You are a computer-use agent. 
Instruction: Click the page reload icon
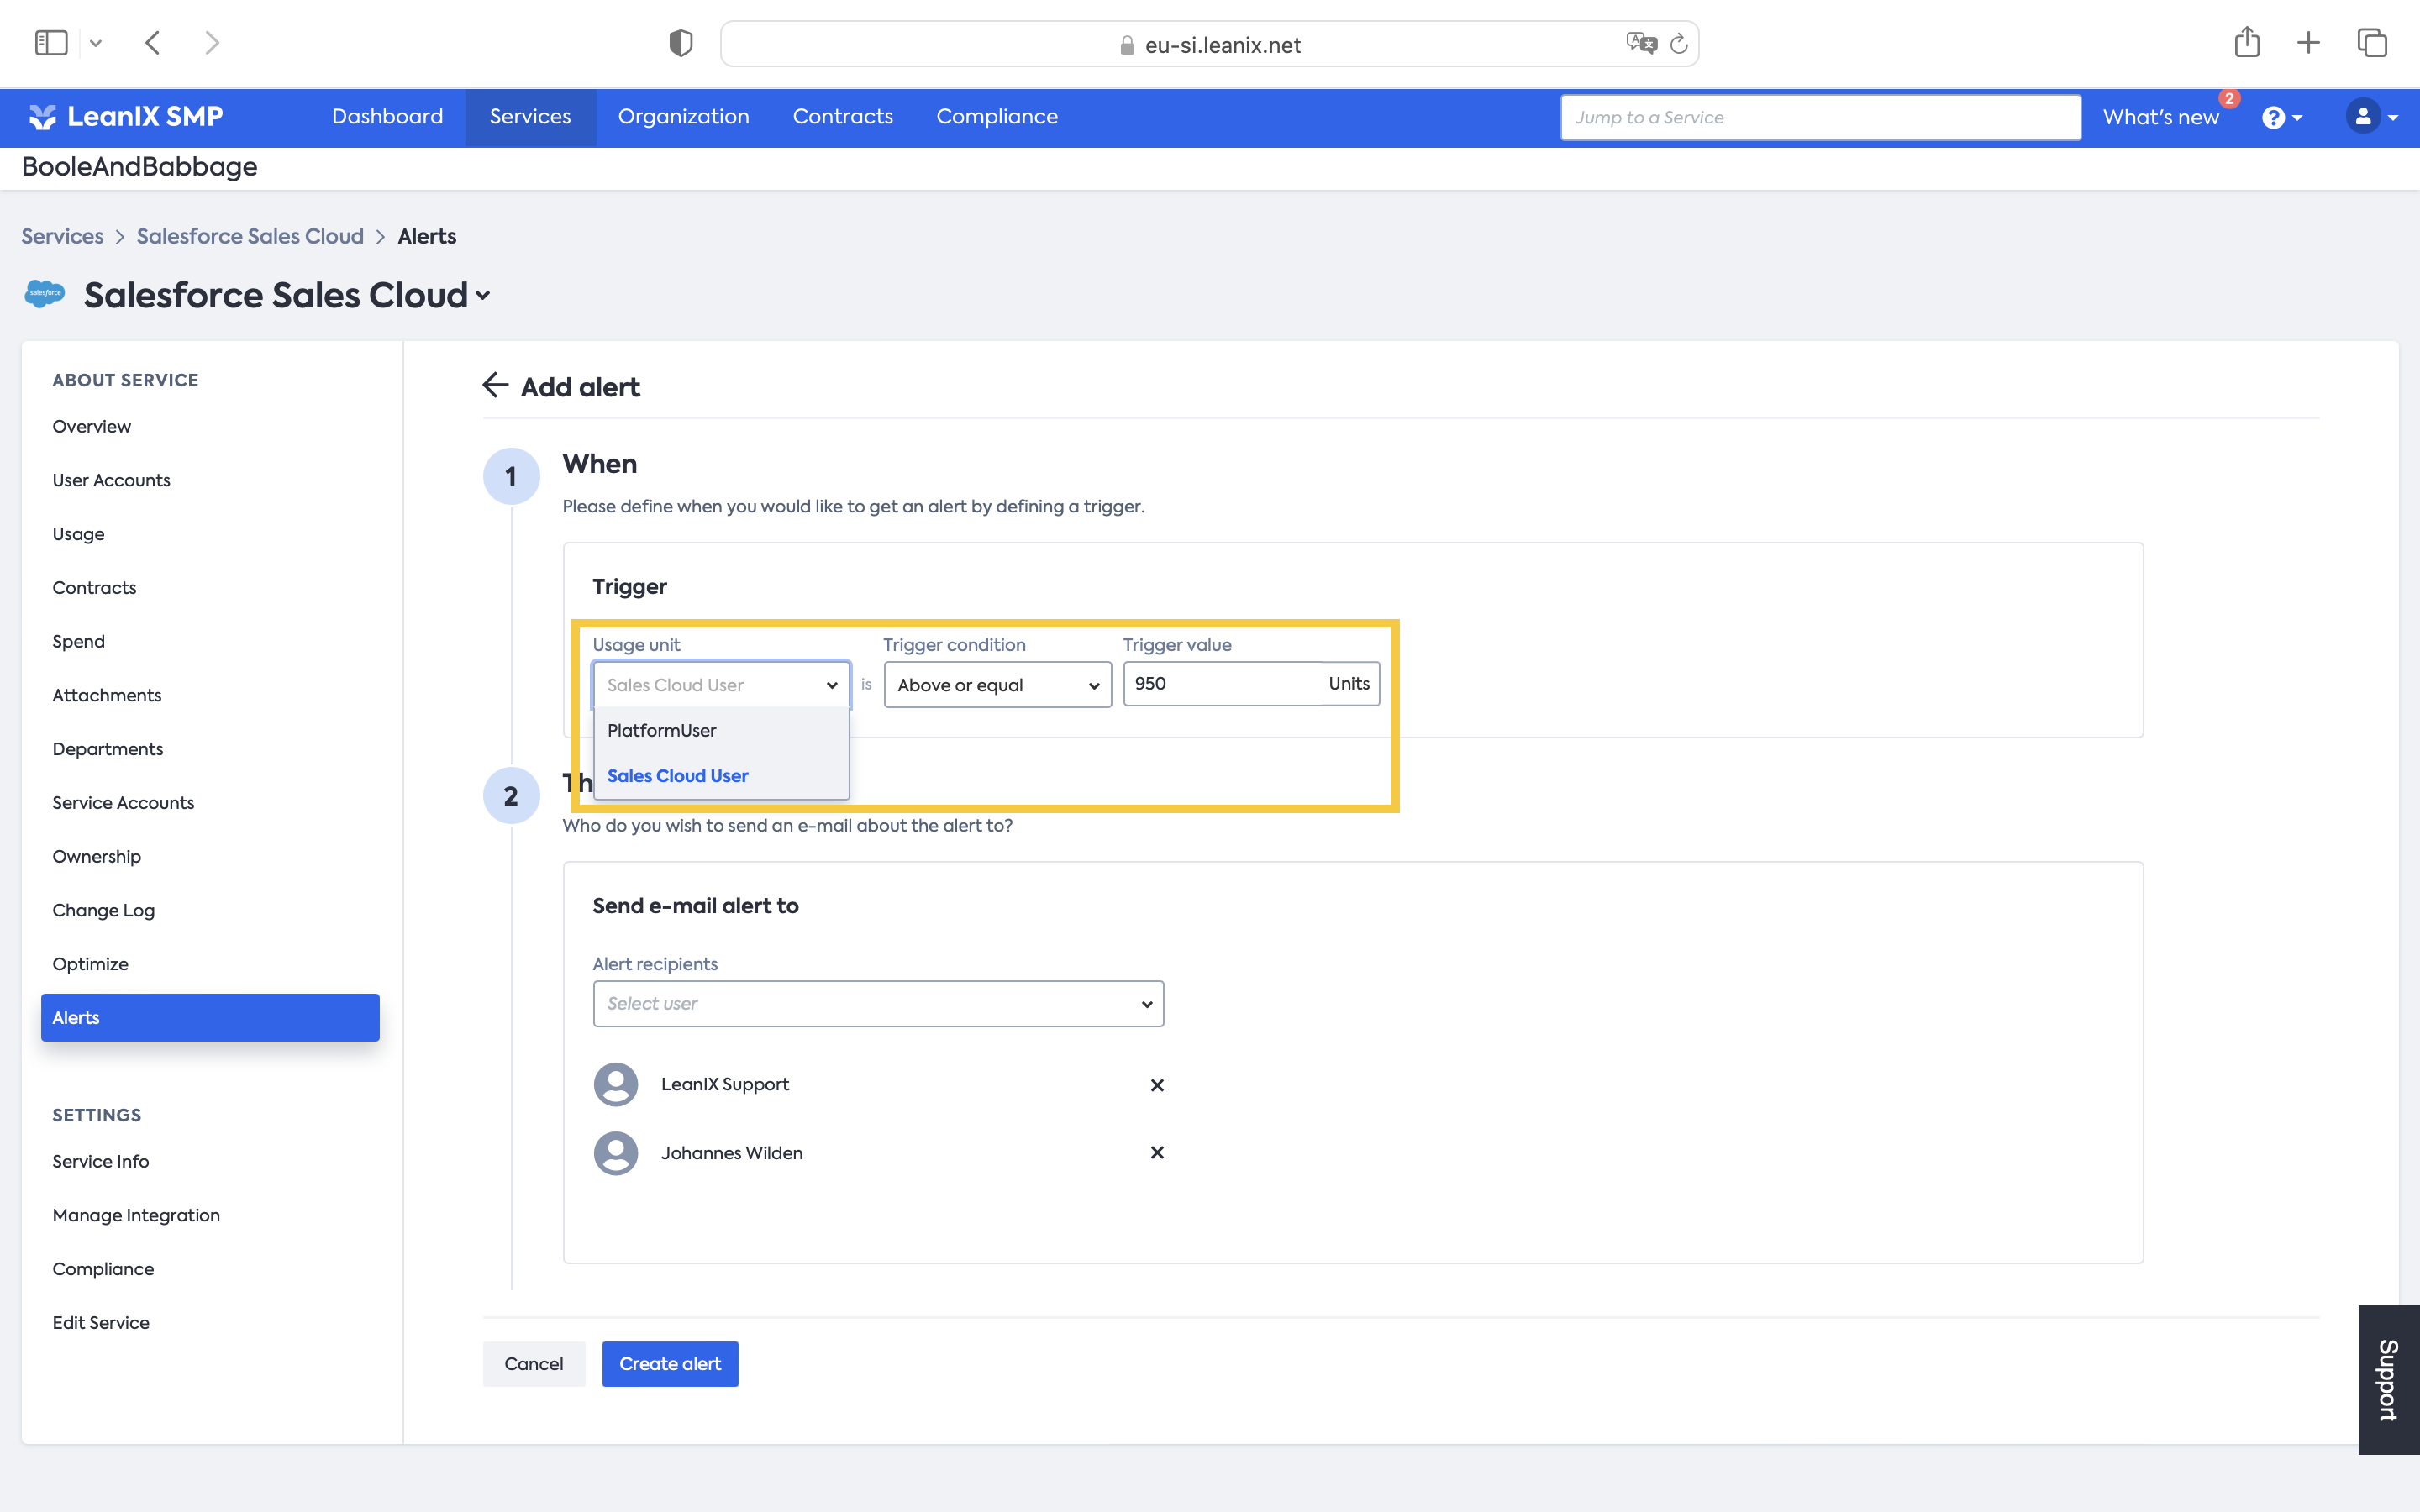click(x=1679, y=44)
